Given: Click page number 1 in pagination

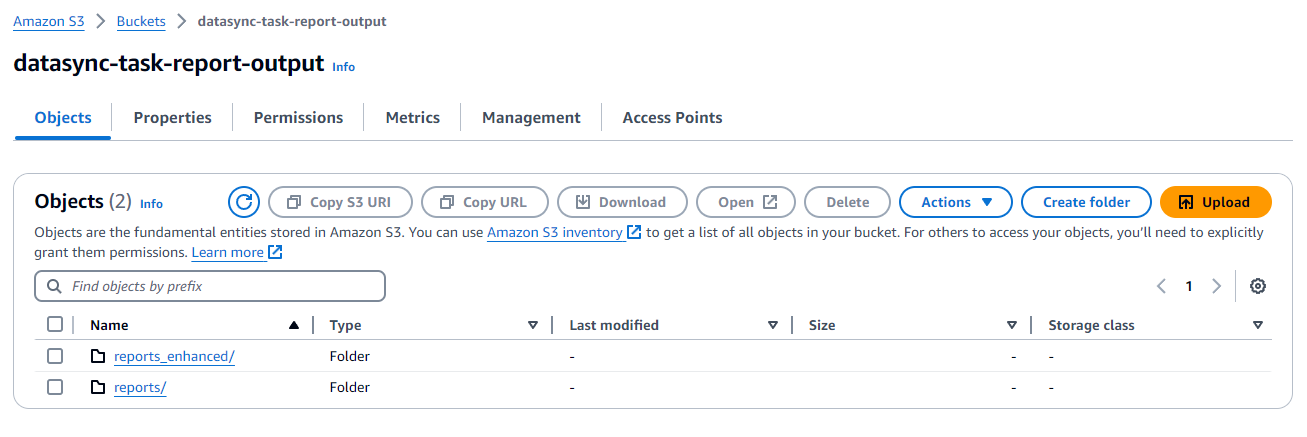Looking at the screenshot, I should (1189, 286).
